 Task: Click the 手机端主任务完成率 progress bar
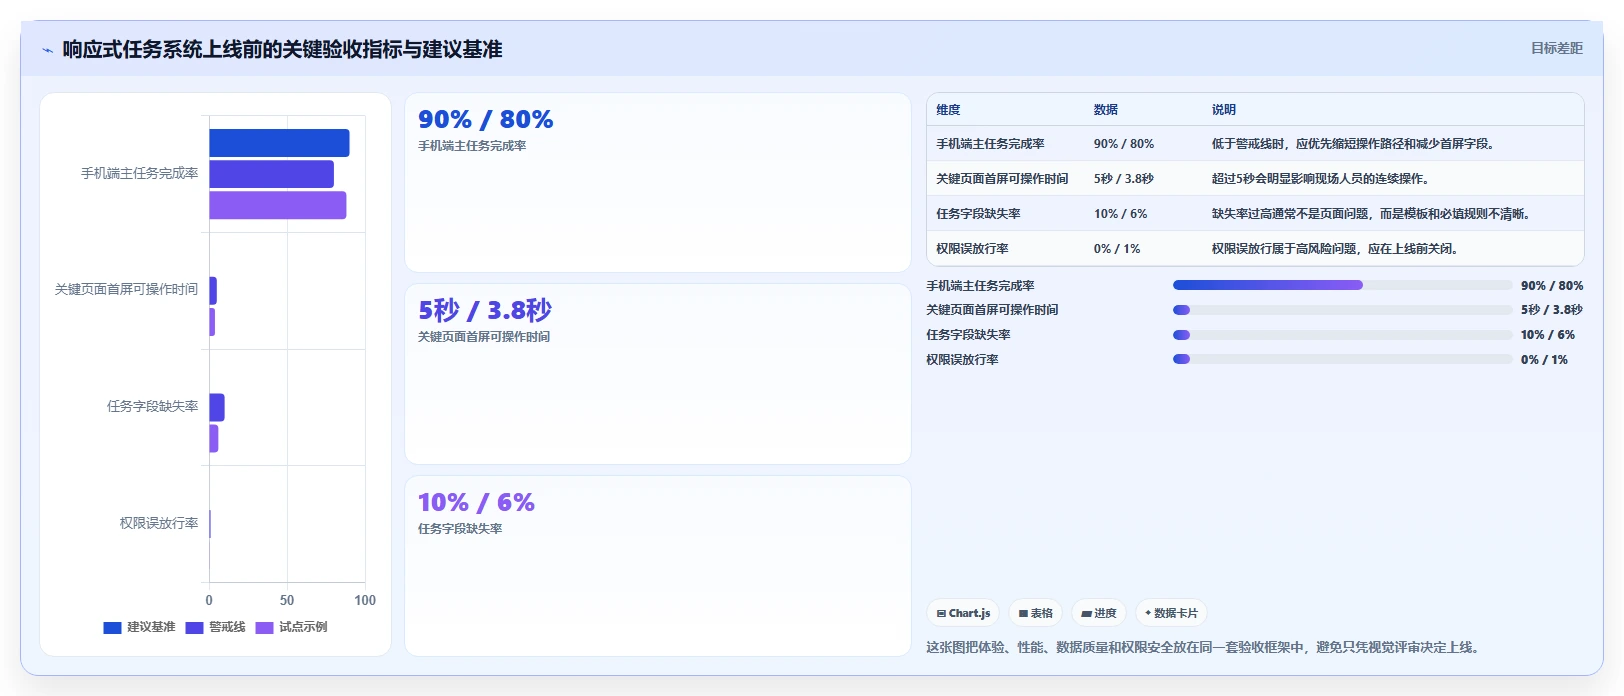1342,285
